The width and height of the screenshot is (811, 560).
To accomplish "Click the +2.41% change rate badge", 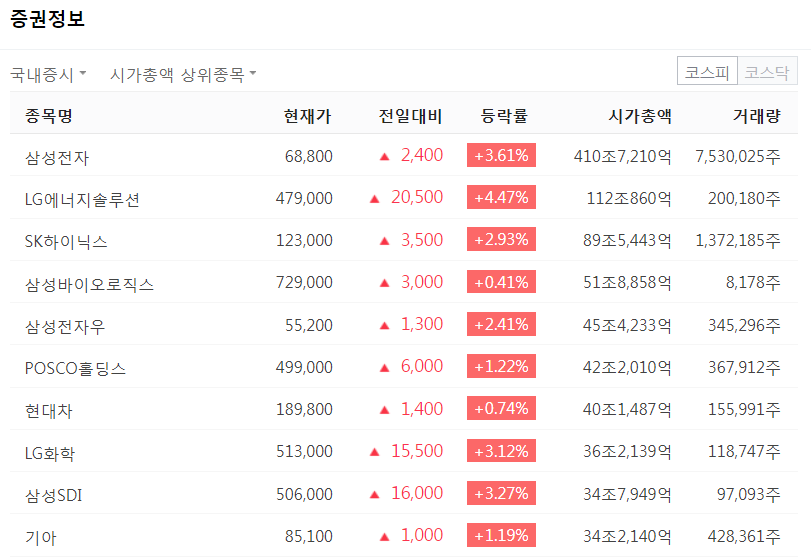I will point(501,324).
